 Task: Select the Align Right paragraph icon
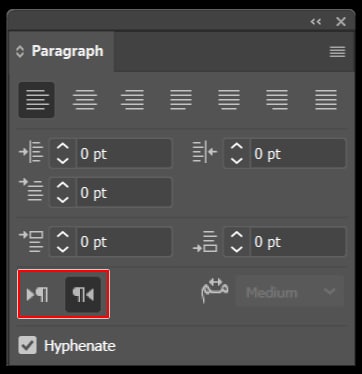click(133, 100)
